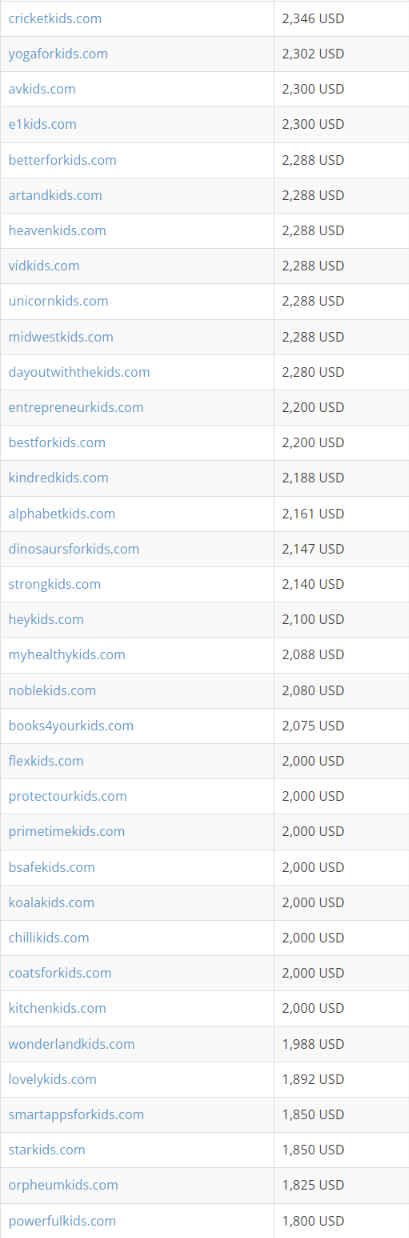Open avkids.com domain listing

click(42, 89)
